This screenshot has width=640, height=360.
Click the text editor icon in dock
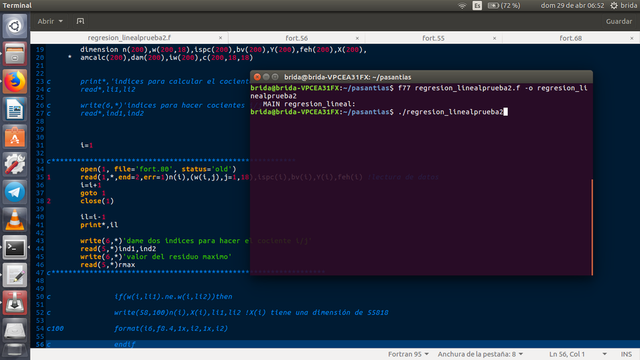[x=15, y=275]
